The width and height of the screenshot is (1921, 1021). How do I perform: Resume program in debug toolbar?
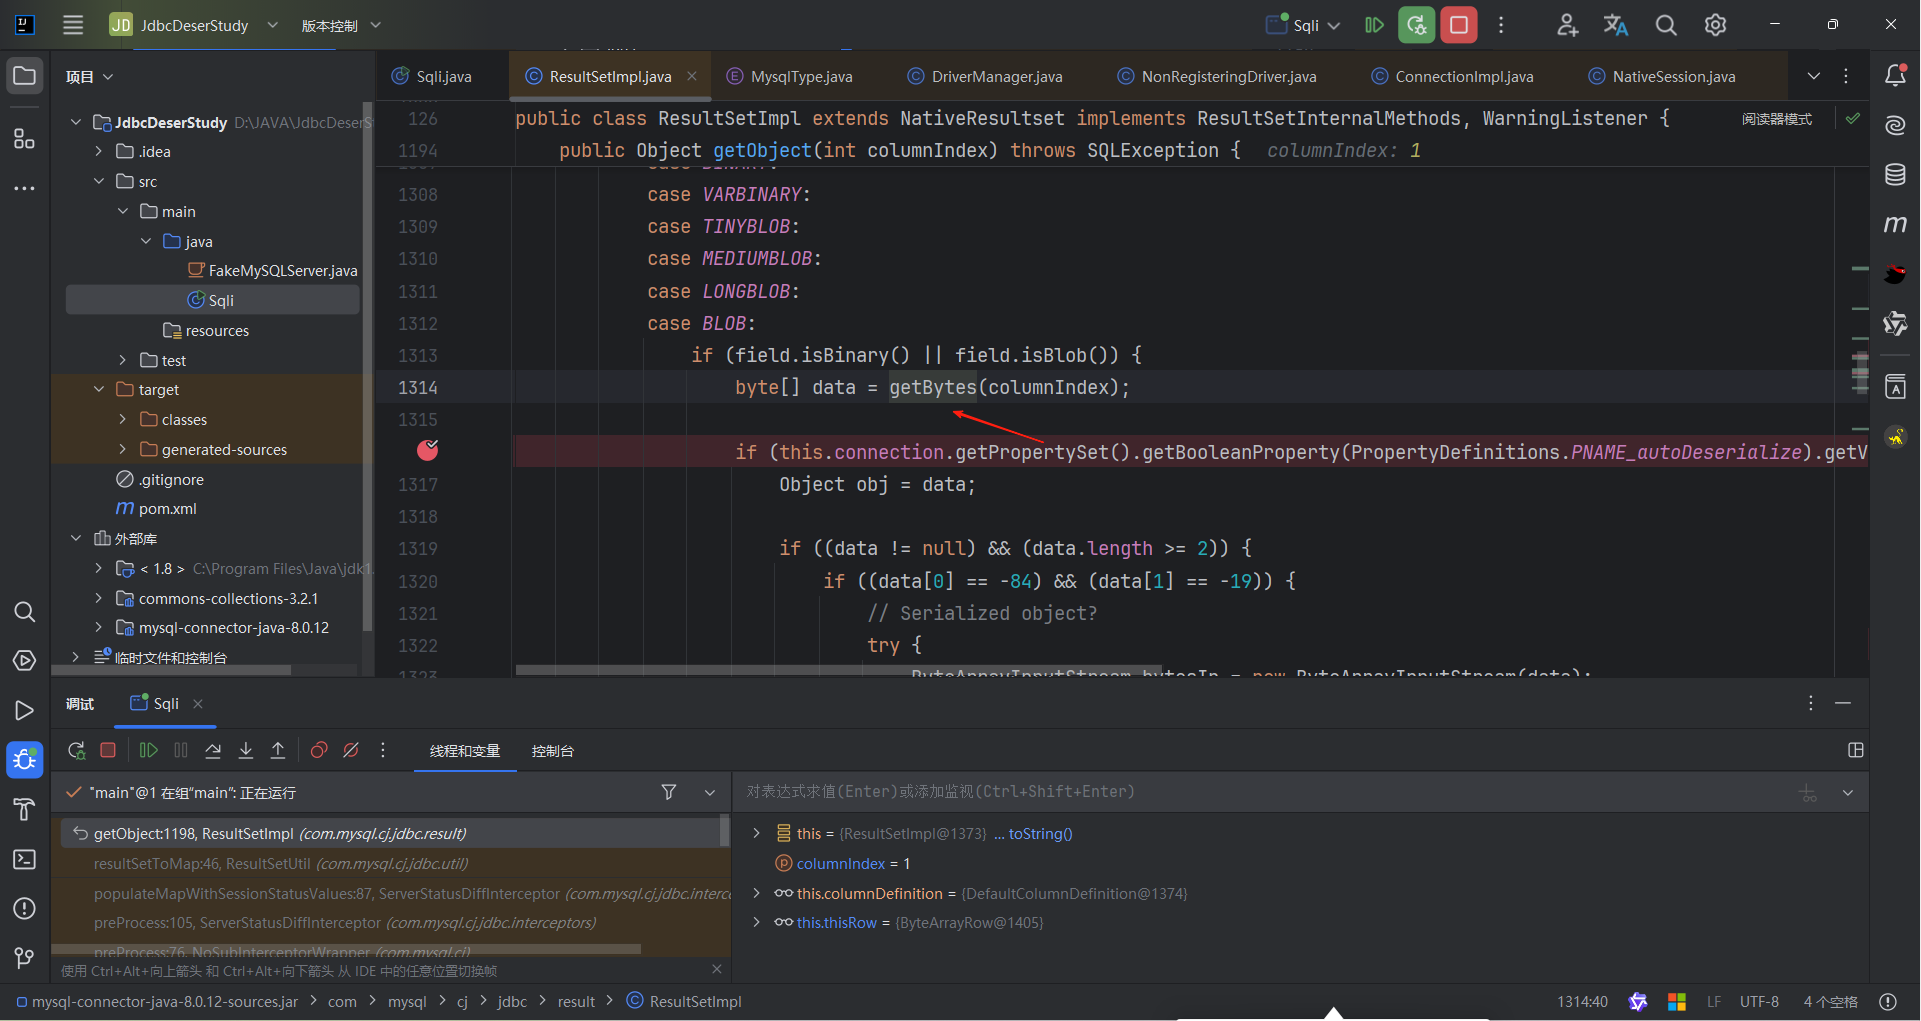click(149, 750)
